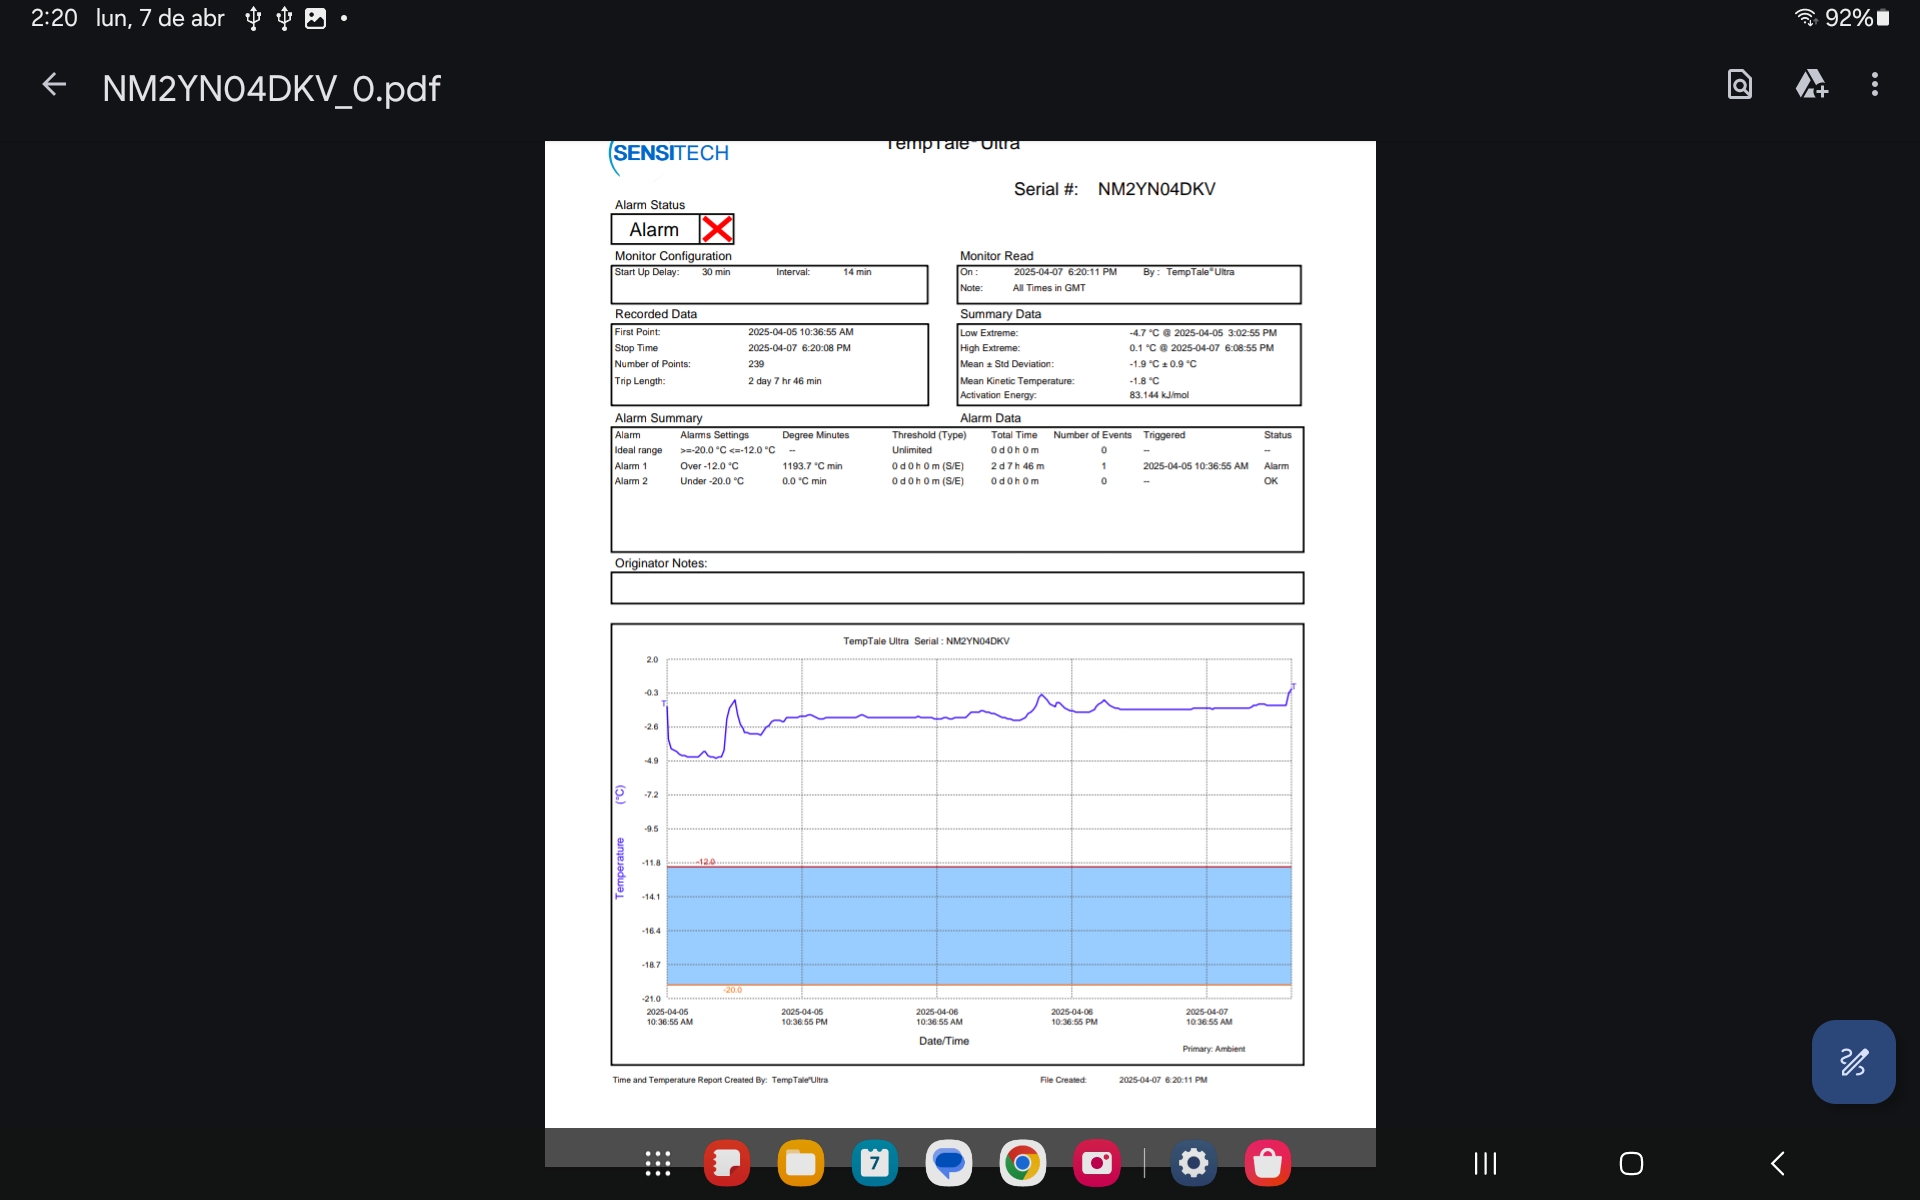Select the Ideal range alarm row label
This screenshot has height=1200, width=1920.
pos(638,450)
